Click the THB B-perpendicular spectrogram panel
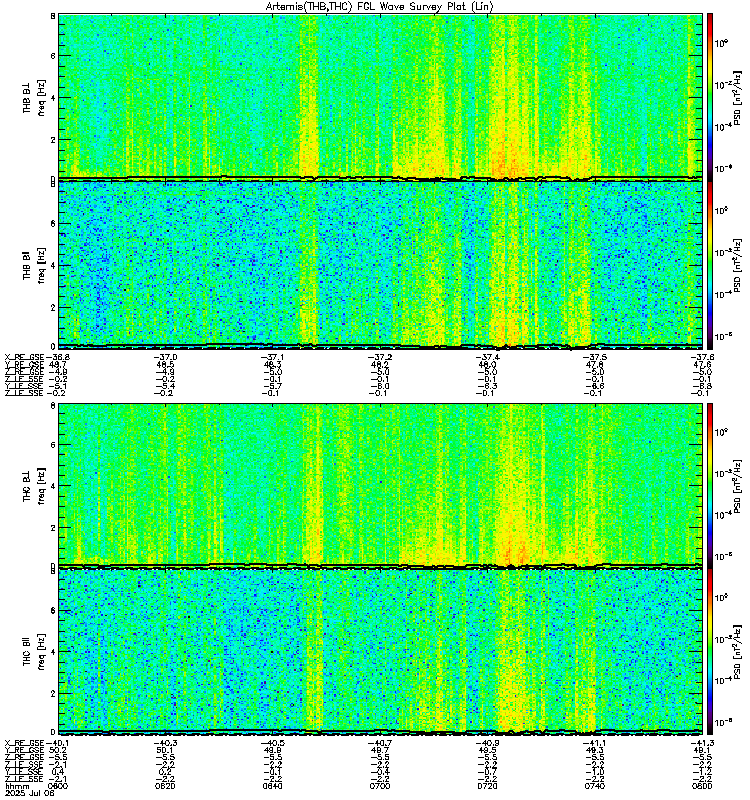750x800 pixels. point(381,96)
